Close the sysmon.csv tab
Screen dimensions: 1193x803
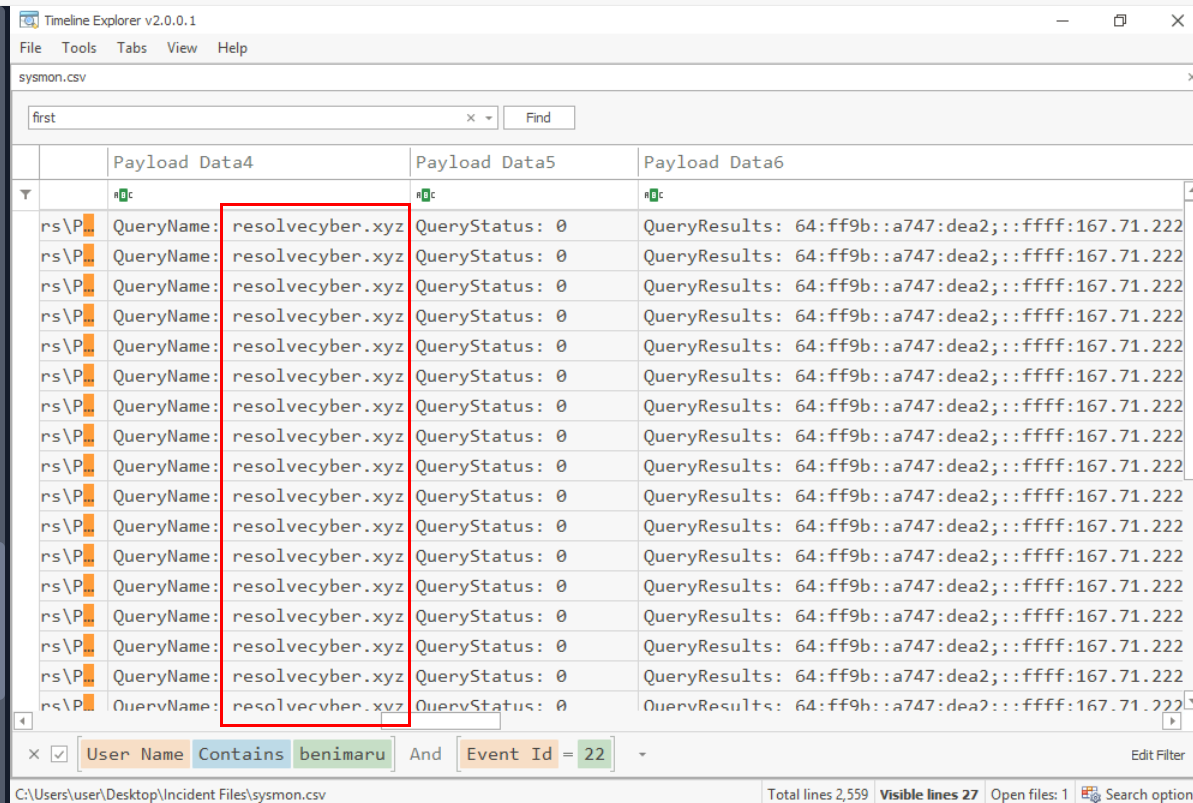[1189, 77]
